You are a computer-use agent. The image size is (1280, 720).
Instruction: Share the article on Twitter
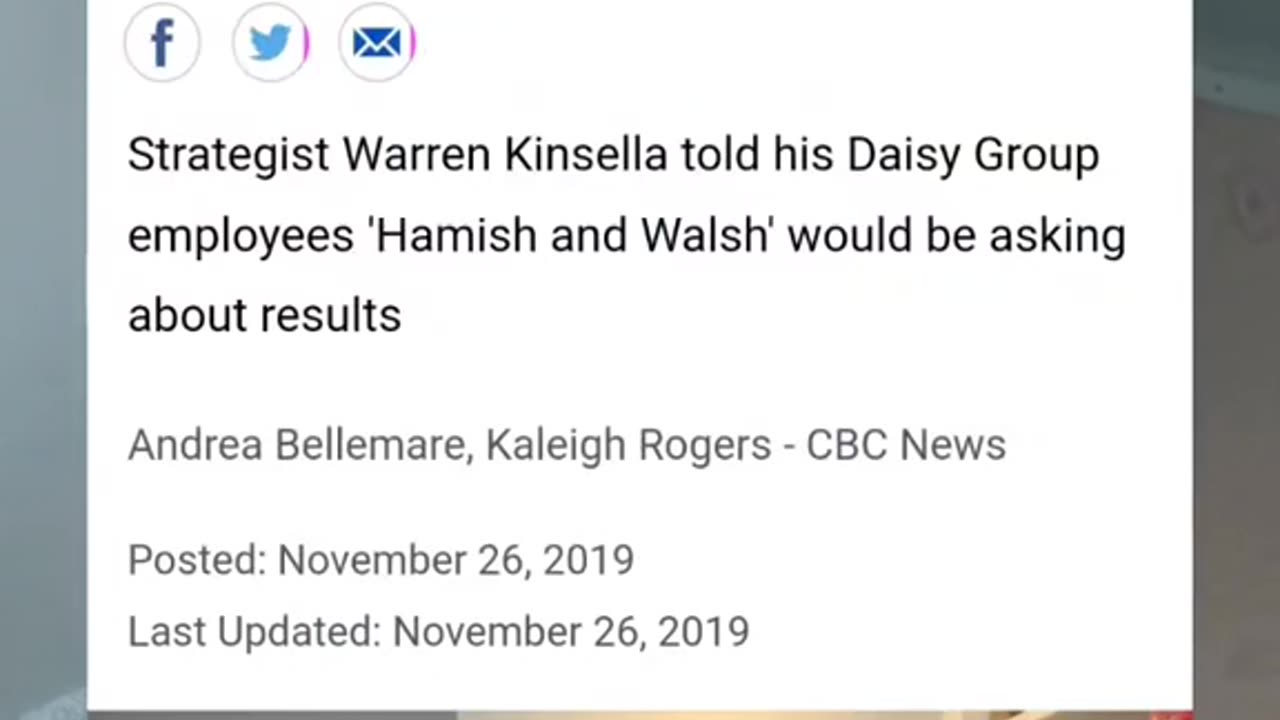point(270,43)
